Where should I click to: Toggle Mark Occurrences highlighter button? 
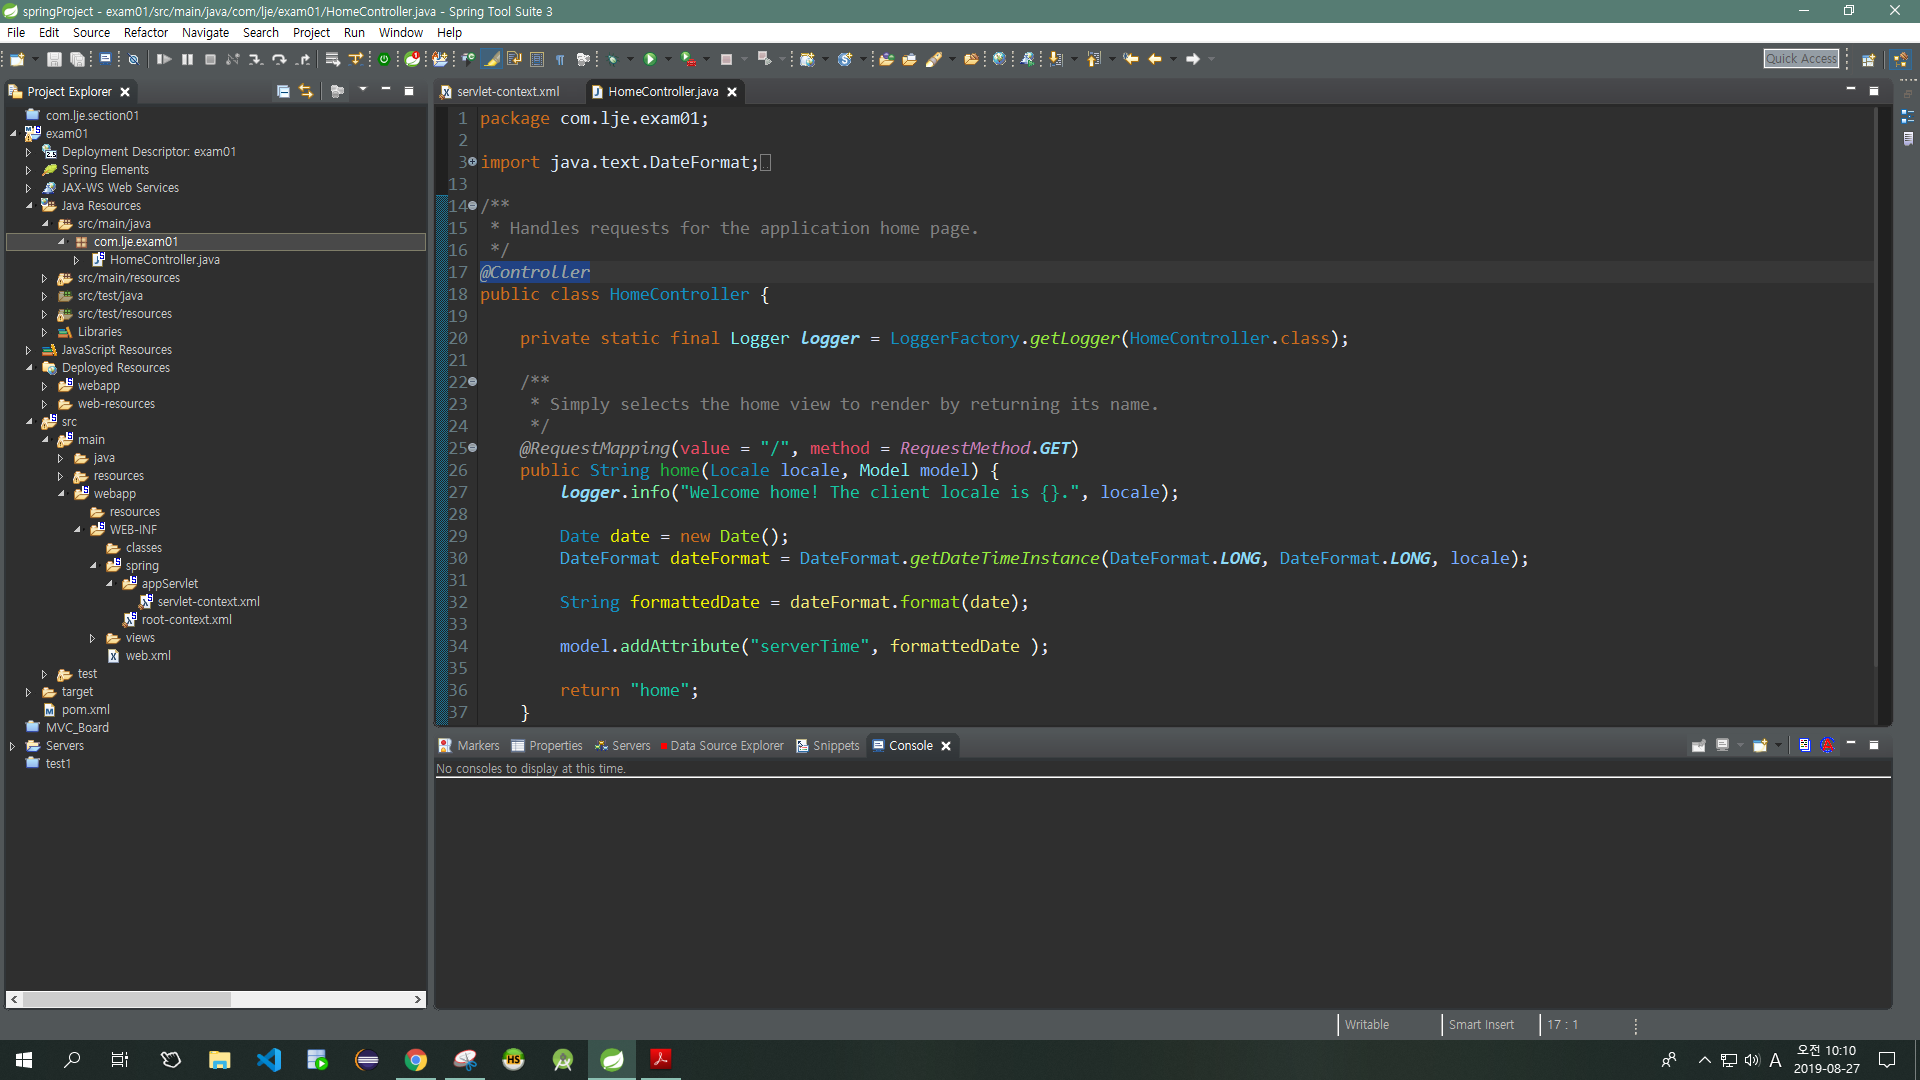pos(492,59)
